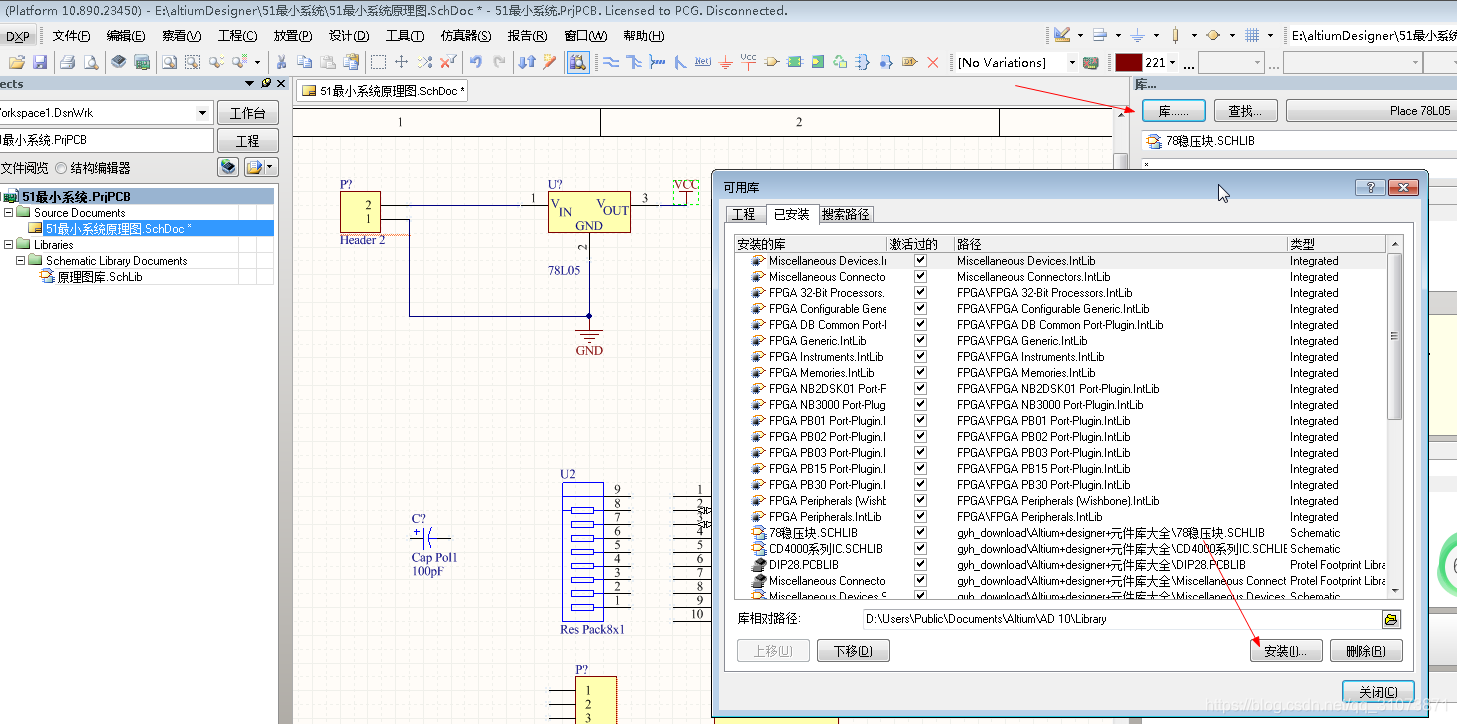Click the 查找... search button

(x=1244, y=111)
